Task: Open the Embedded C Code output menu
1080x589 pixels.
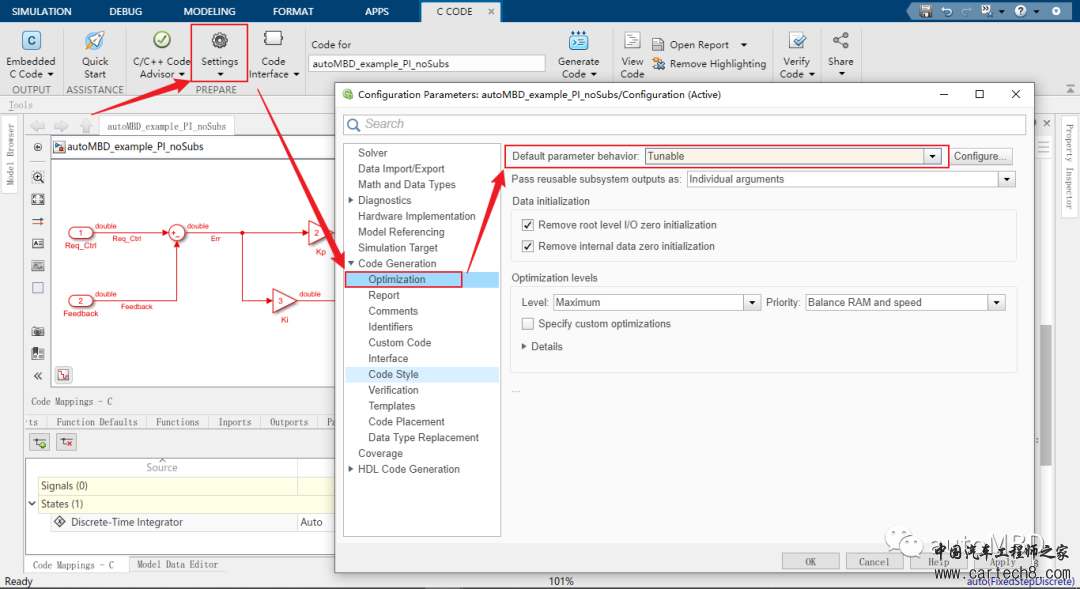Action: pos(31,55)
